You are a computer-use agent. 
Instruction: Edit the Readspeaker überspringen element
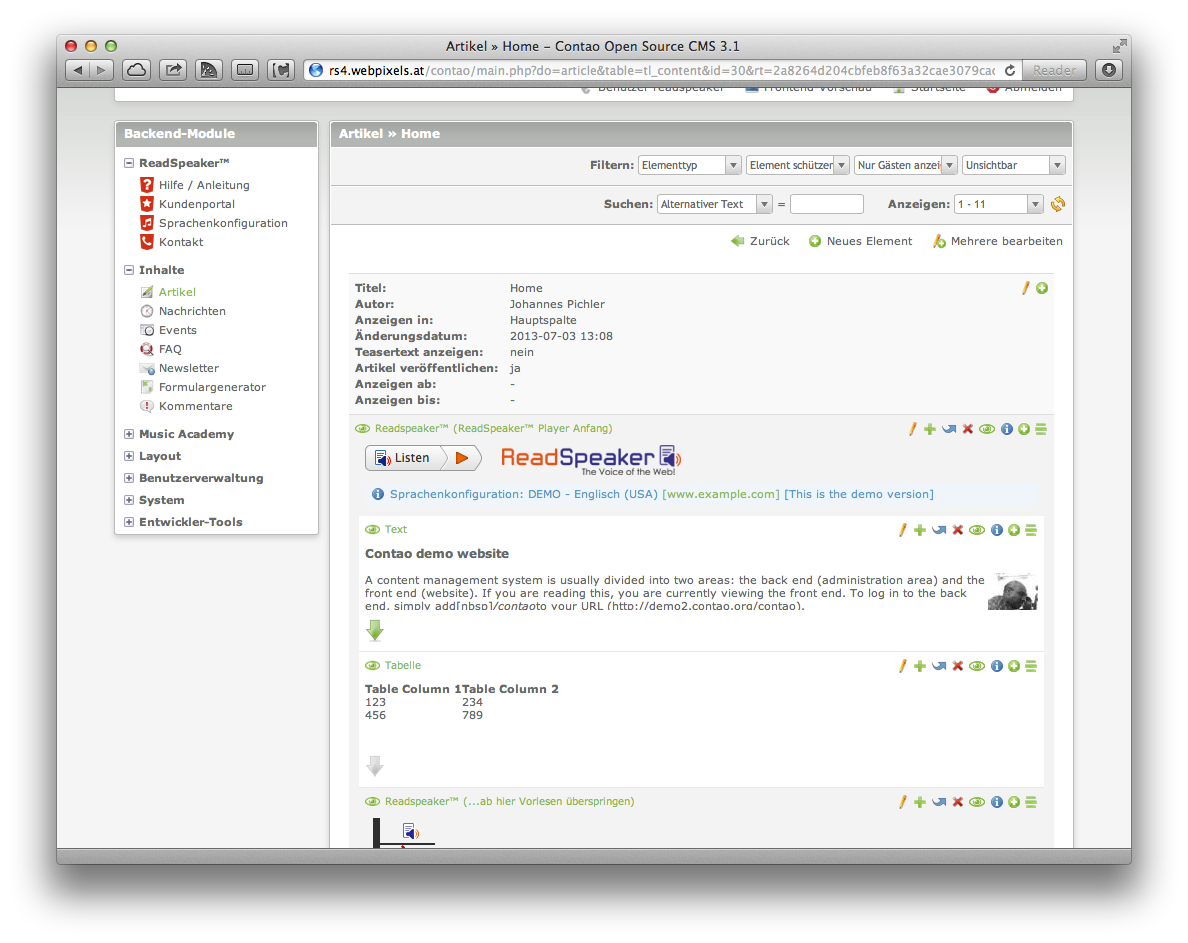902,802
